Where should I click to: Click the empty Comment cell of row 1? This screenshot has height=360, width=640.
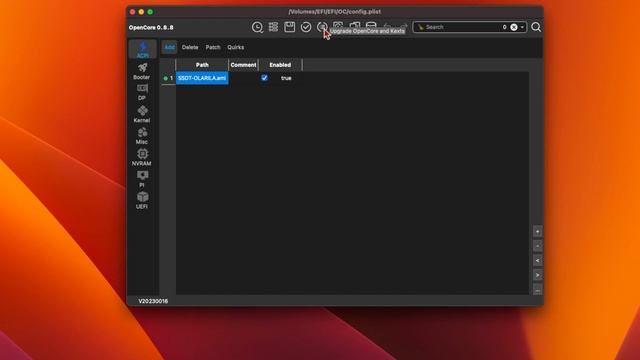pyautogui.click(x=243, y=78)
